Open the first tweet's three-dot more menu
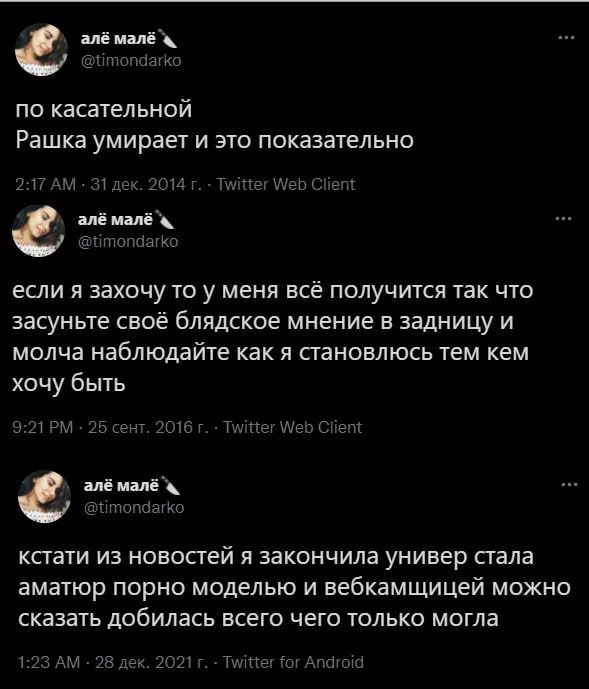 click(567, 38)
